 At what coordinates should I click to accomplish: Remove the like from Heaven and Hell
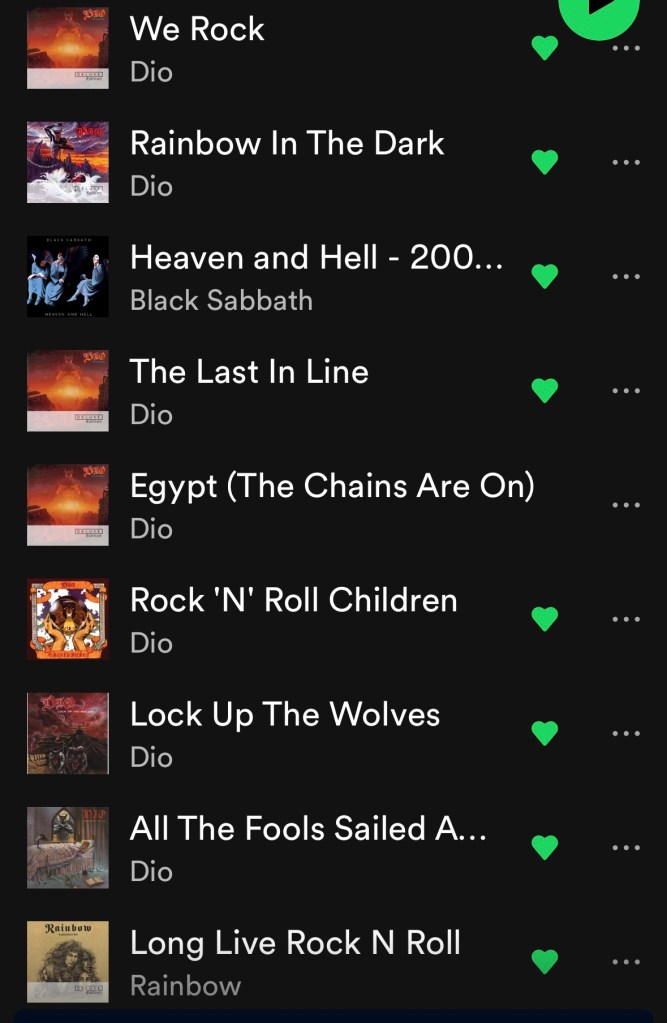[544, 276]
